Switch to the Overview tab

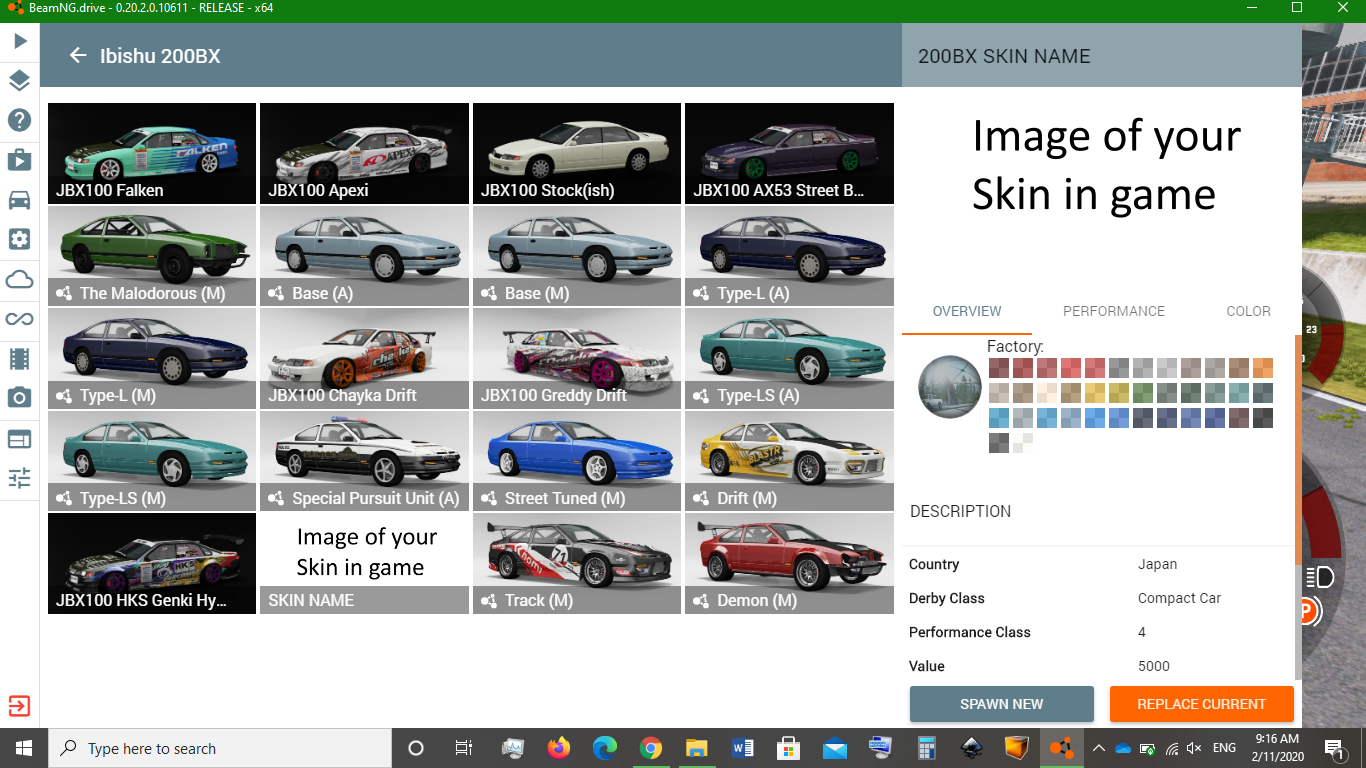(x=967, y=311)
